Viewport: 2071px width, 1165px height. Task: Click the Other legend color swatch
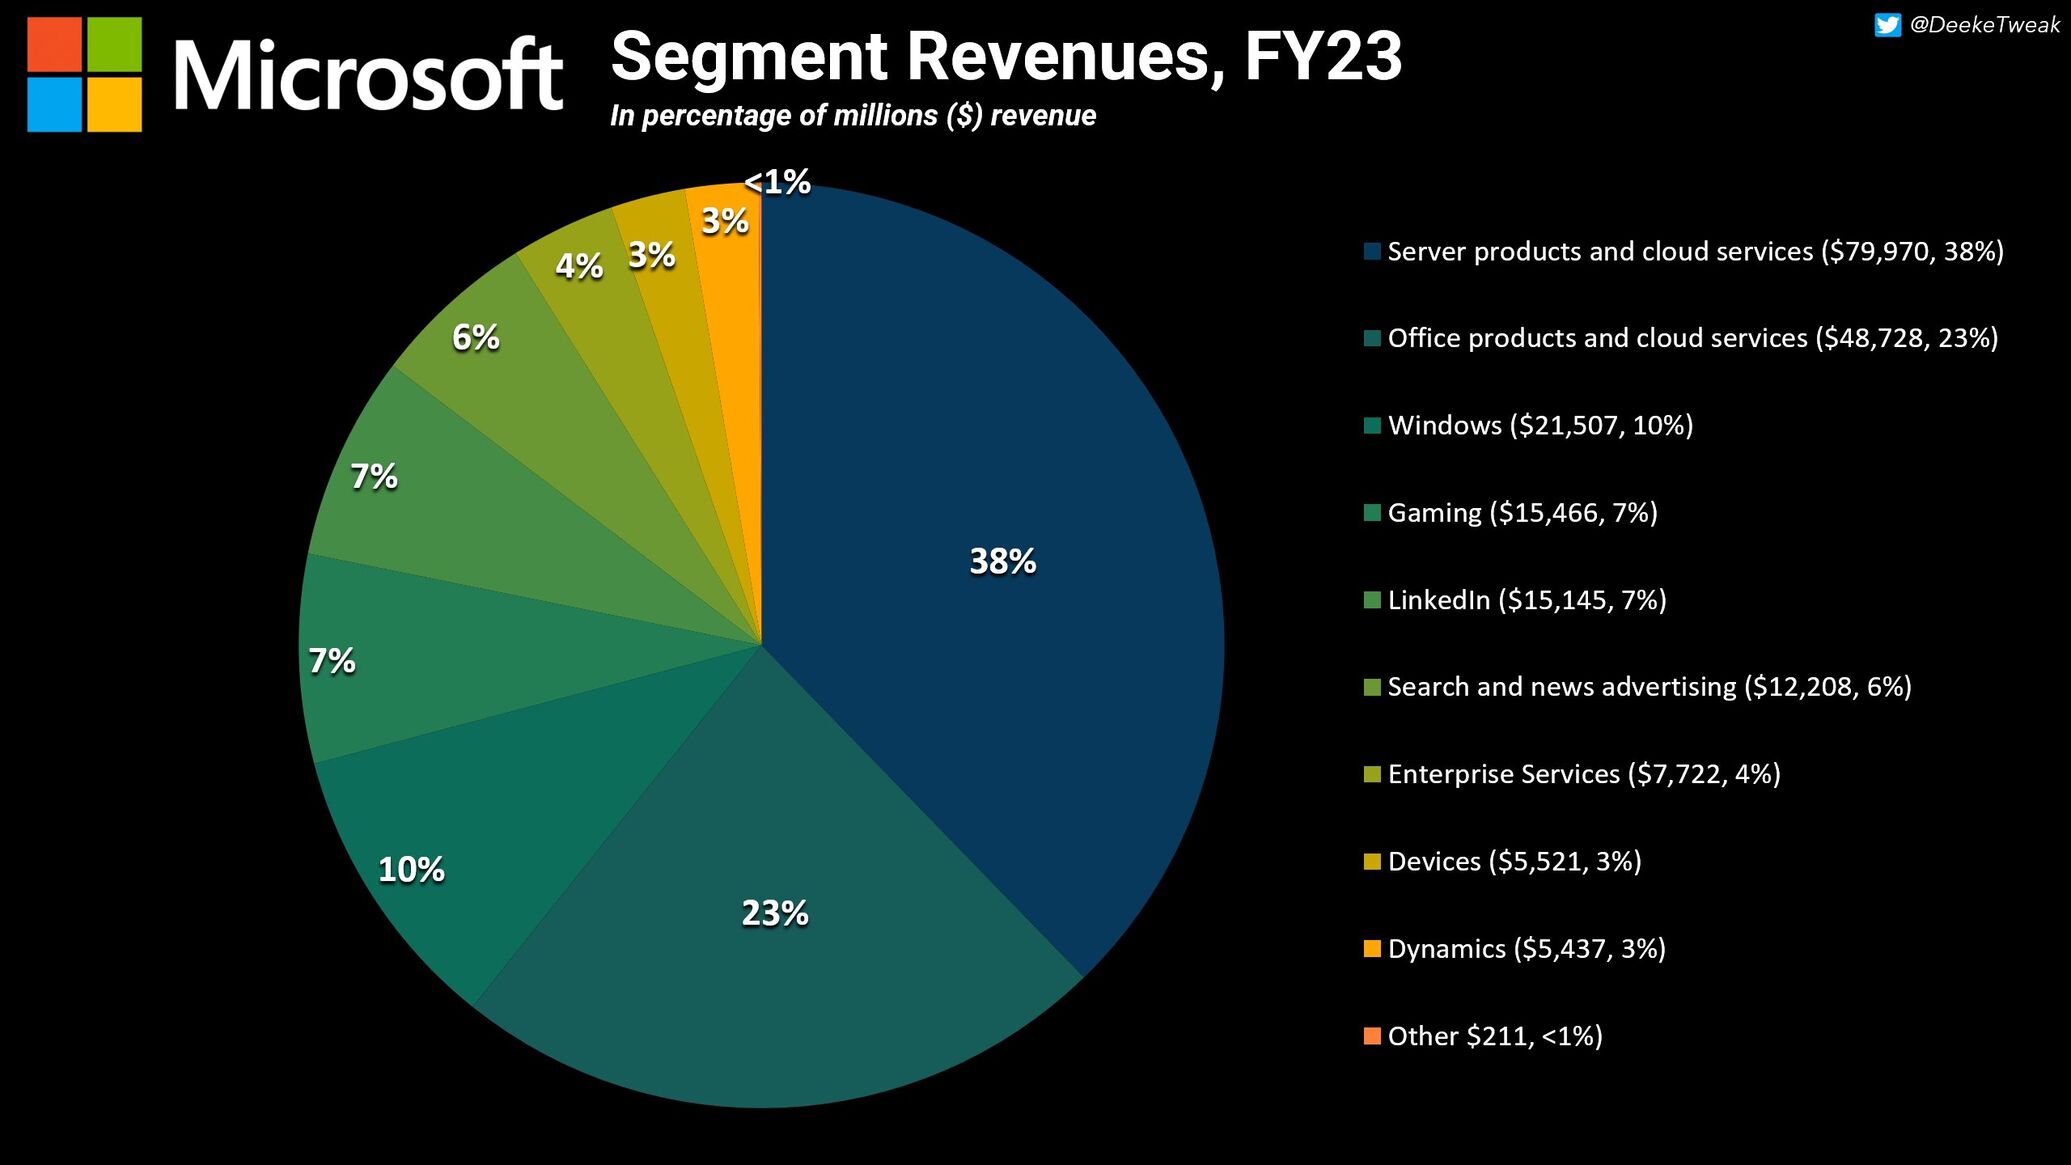click(x=1372, y=1036)
